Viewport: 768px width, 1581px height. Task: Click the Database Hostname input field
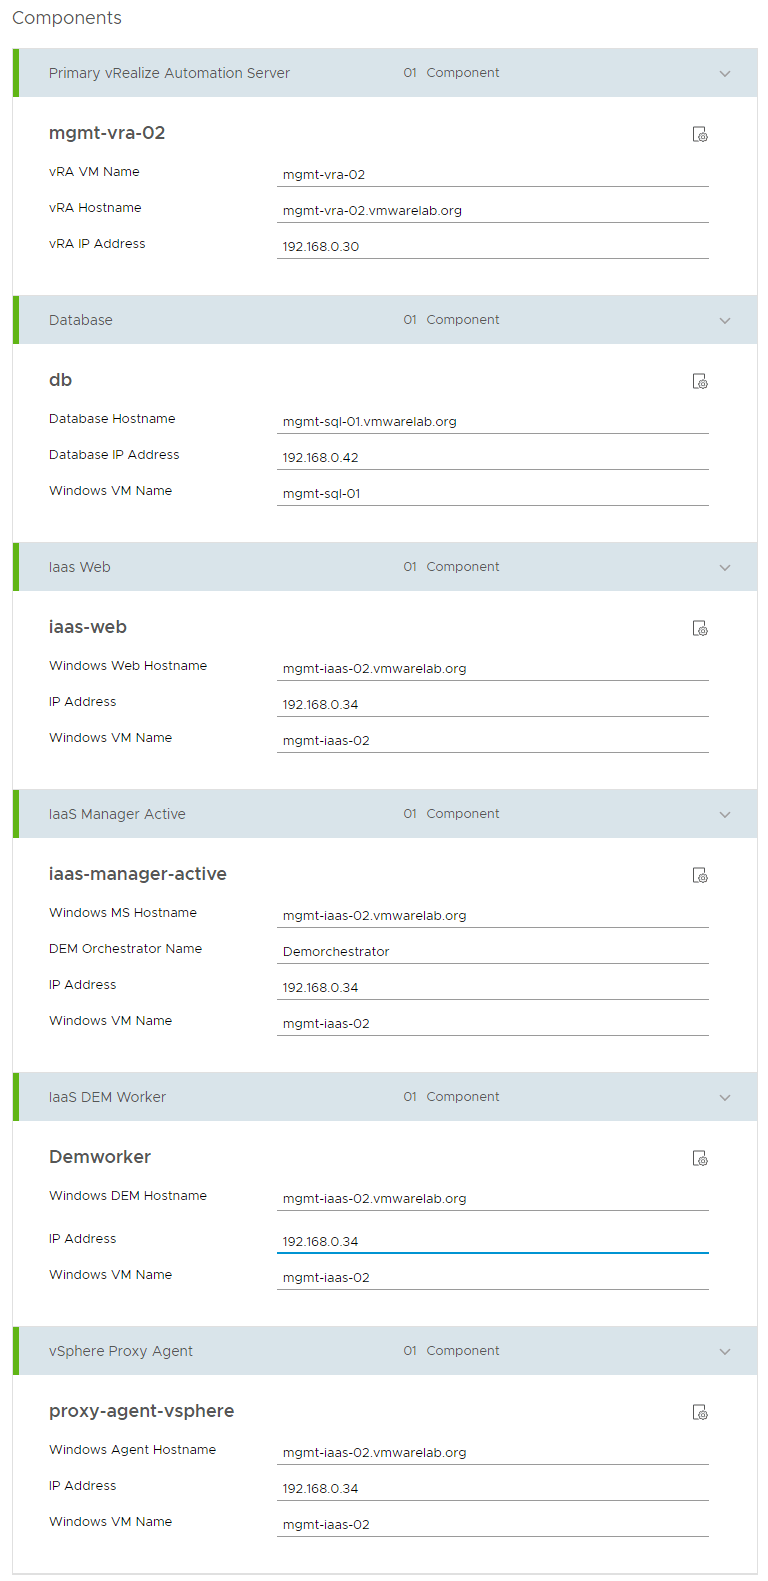pos(492,422)
